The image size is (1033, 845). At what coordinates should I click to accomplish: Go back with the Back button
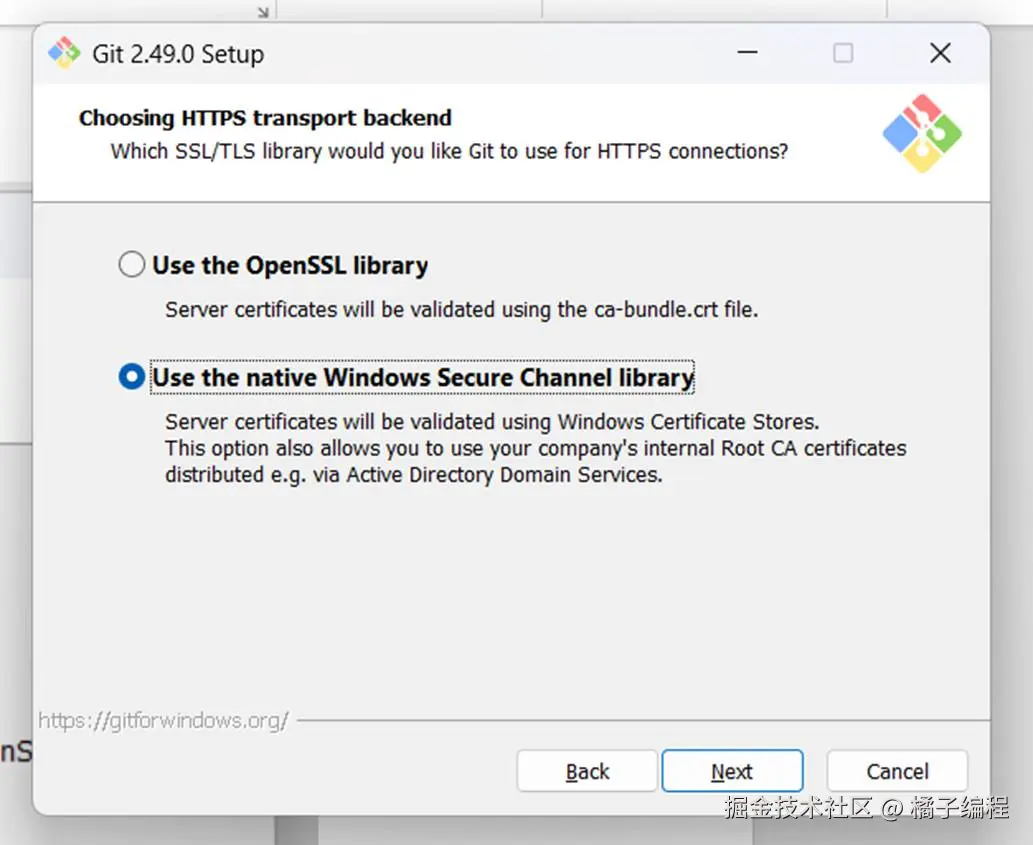tap(587, 771)
